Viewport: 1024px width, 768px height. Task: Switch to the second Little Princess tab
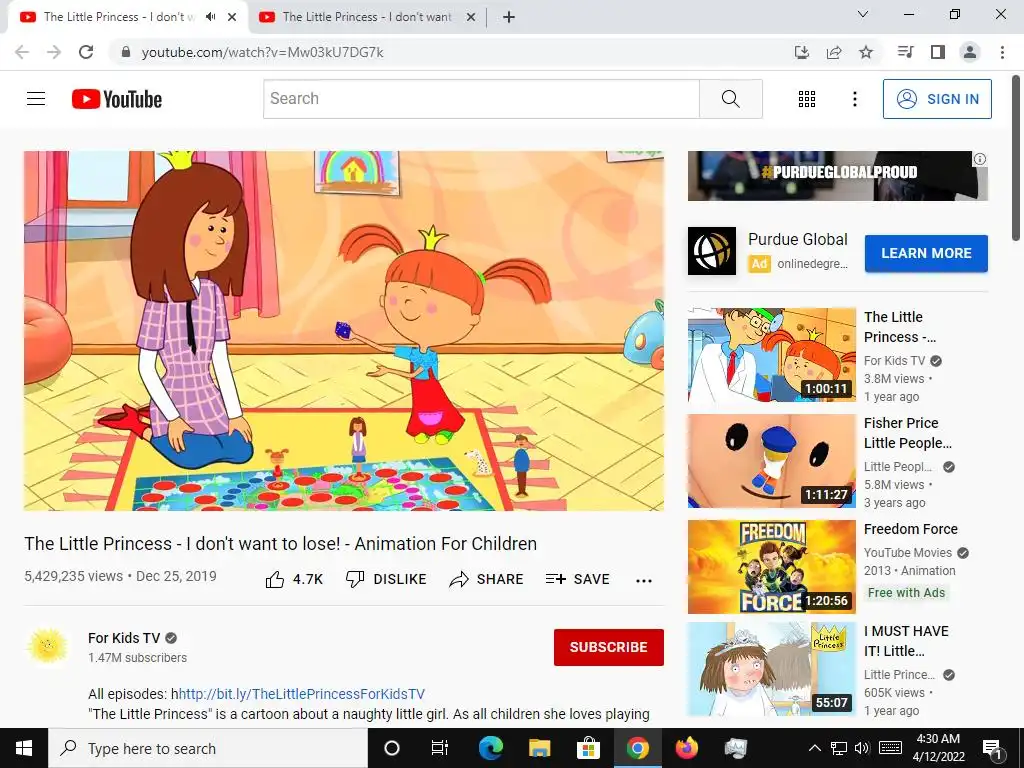(366, 17)
